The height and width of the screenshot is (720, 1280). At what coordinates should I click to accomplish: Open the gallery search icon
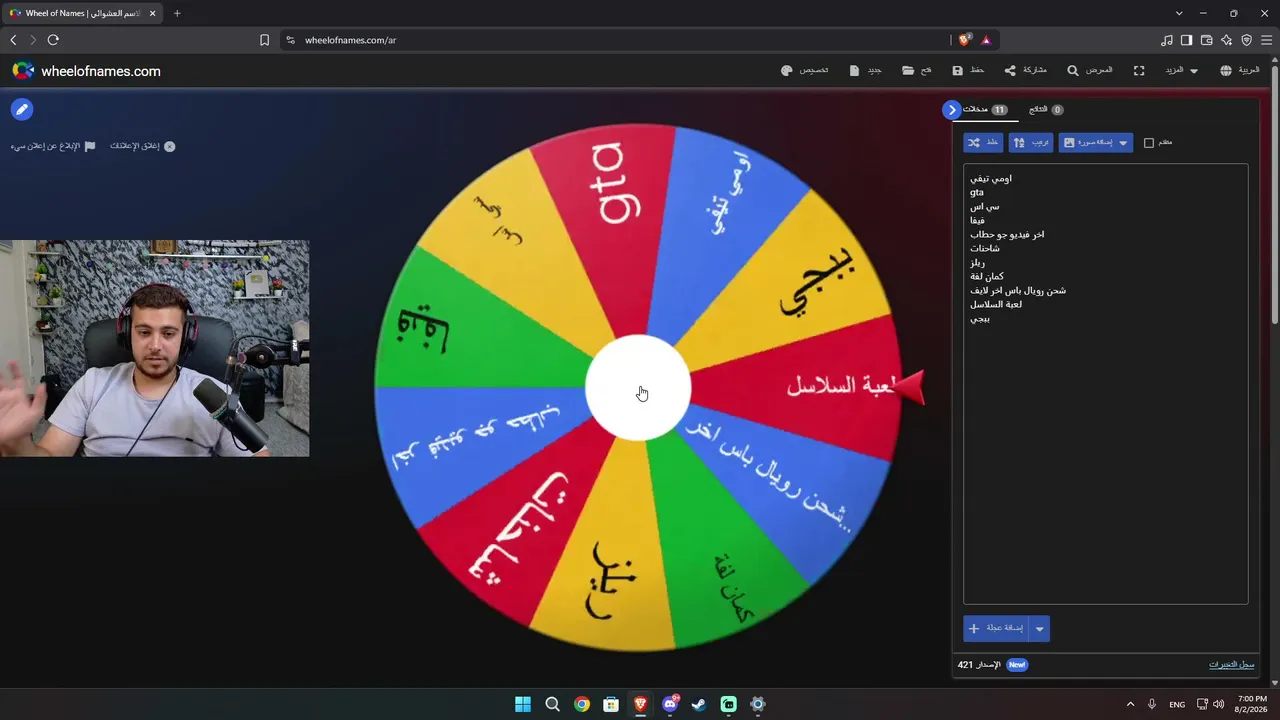[1089, 71]
